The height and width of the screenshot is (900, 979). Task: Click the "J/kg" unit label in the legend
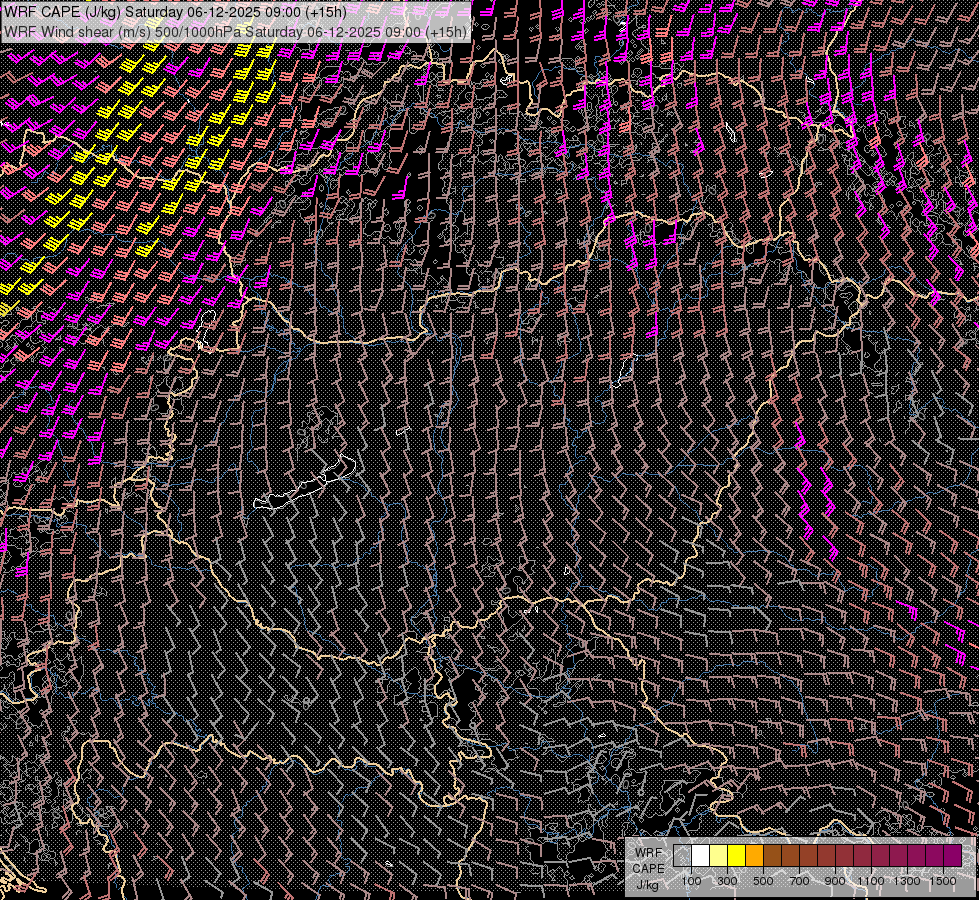coord(647,884)
